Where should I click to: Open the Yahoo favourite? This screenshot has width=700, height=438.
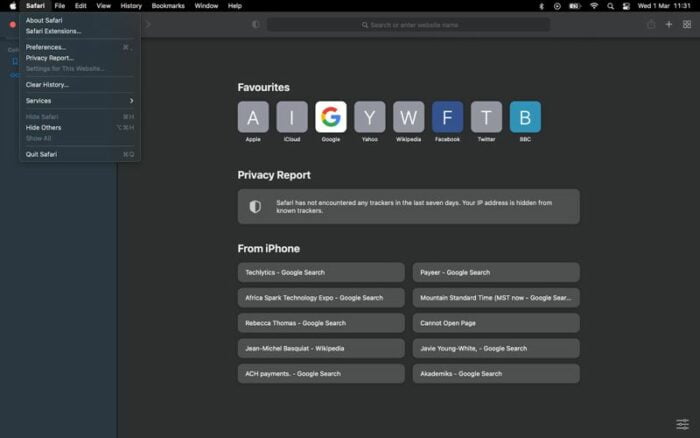coord(370,117)
